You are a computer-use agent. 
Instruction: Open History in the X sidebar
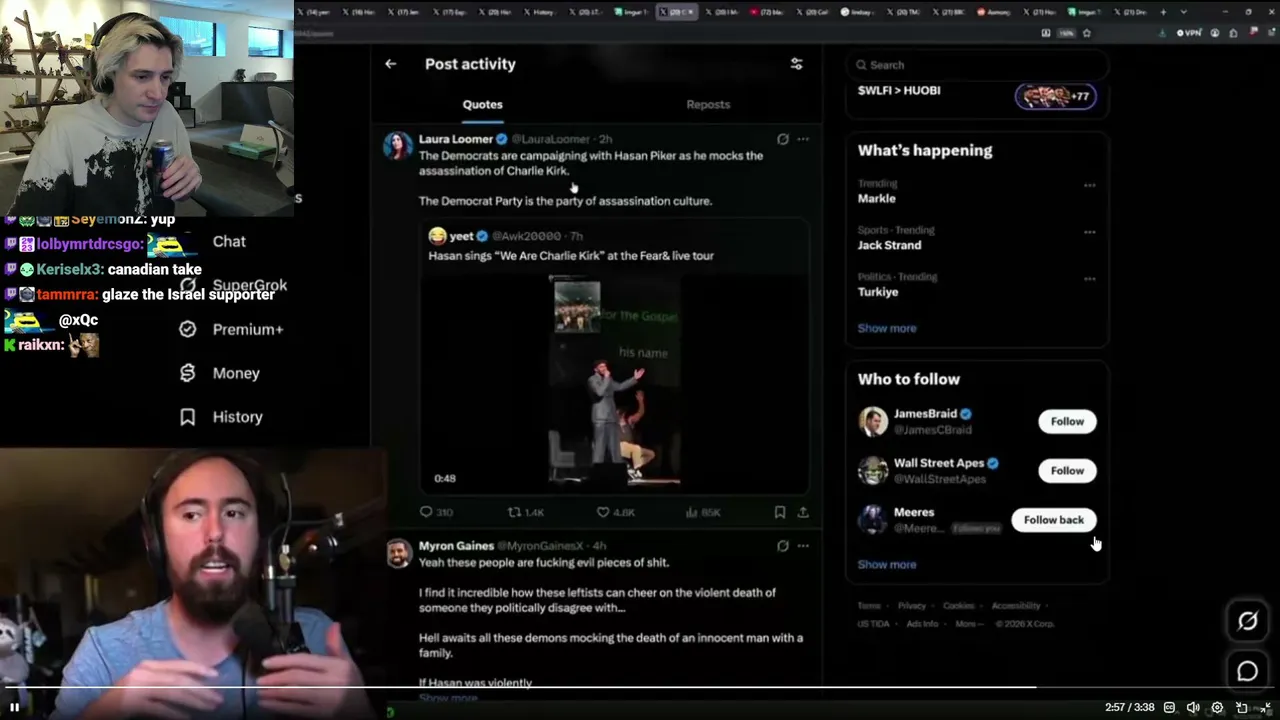(x=237, y=417)
